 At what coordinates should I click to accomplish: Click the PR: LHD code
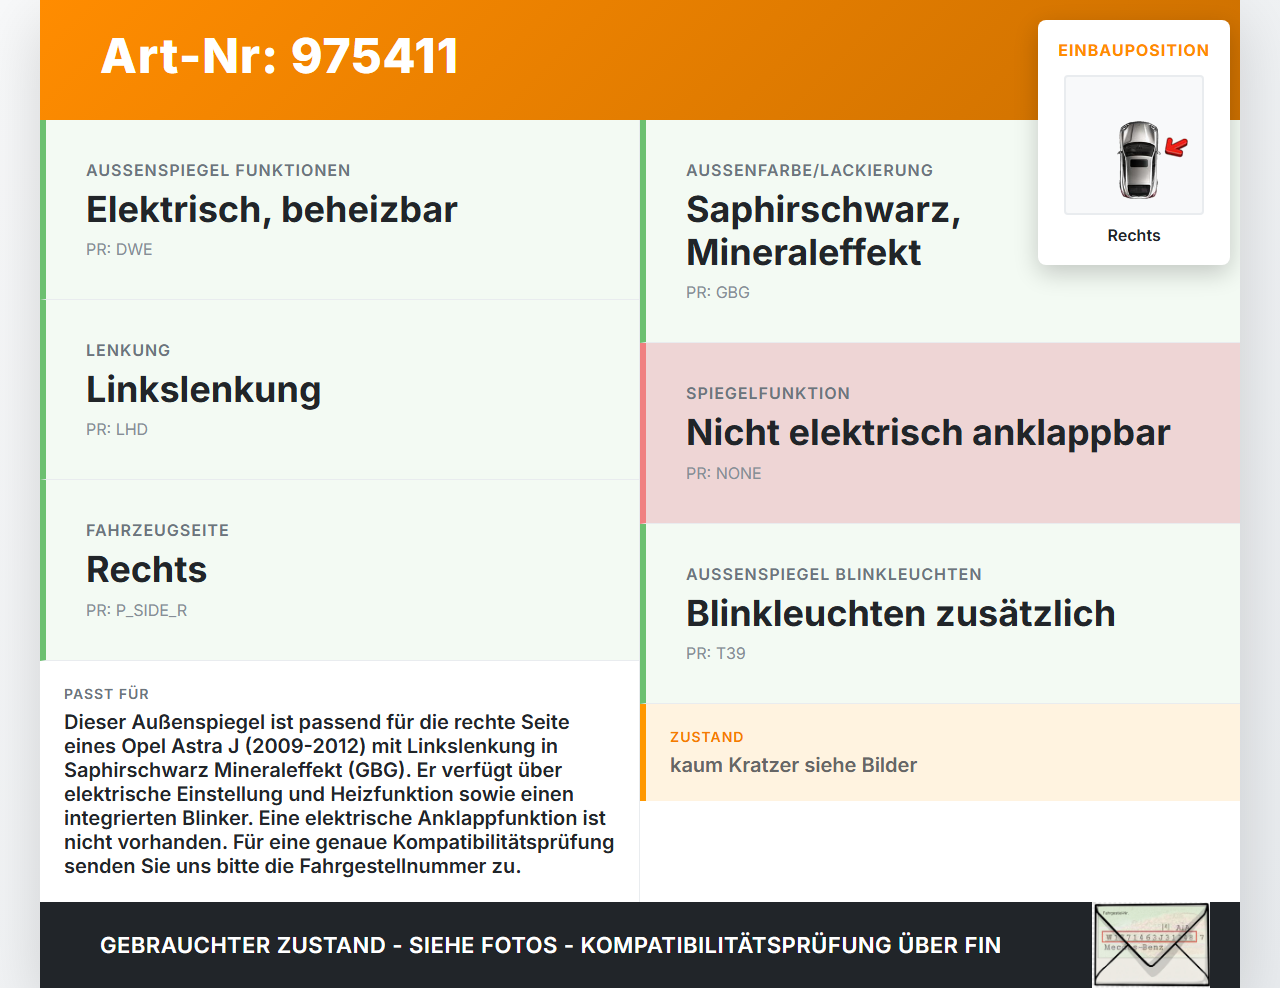tap(117, 429)
